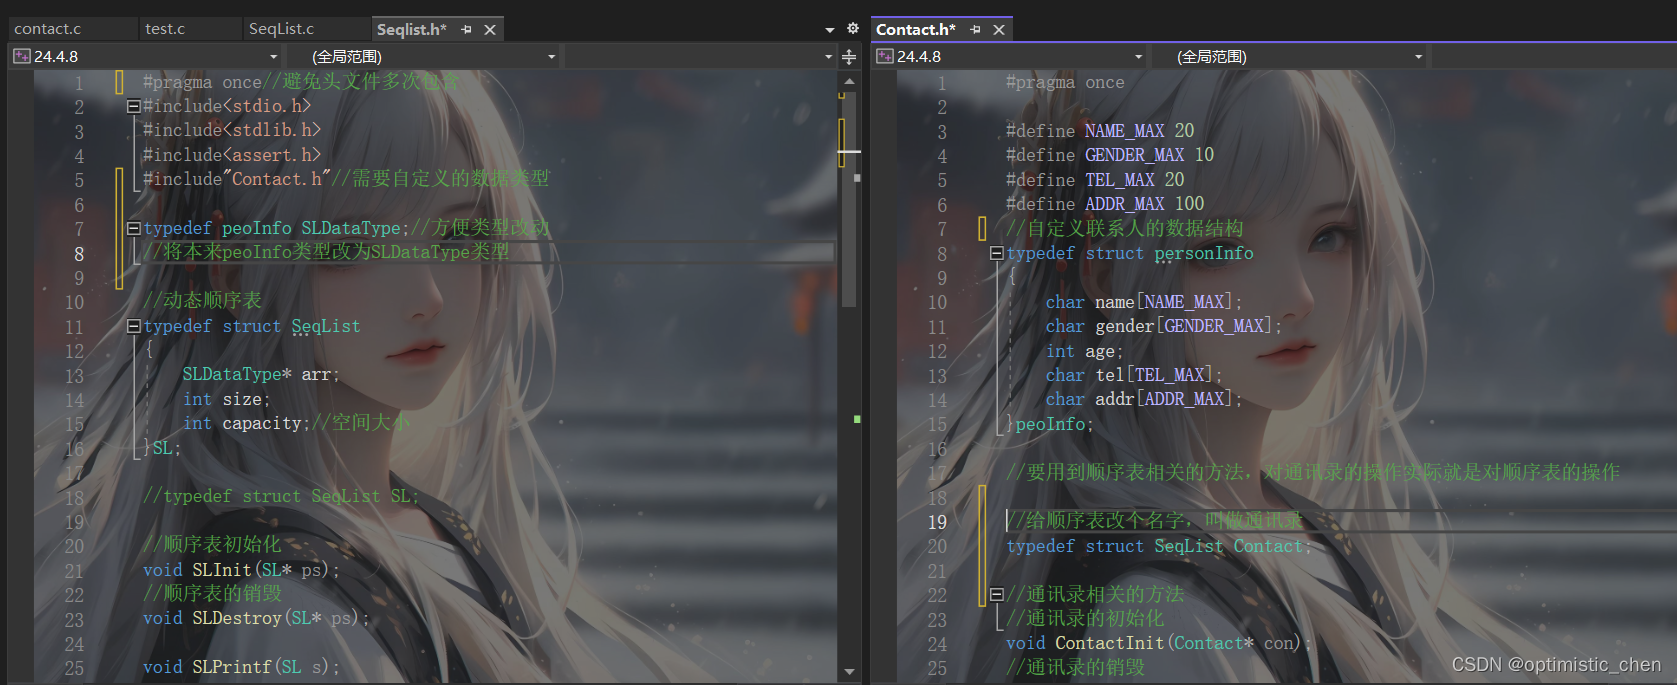Viewport: 1677px width, 685px height.
Task: Click 'int size;' line in Seqlist.h
Action: (226, 399)
